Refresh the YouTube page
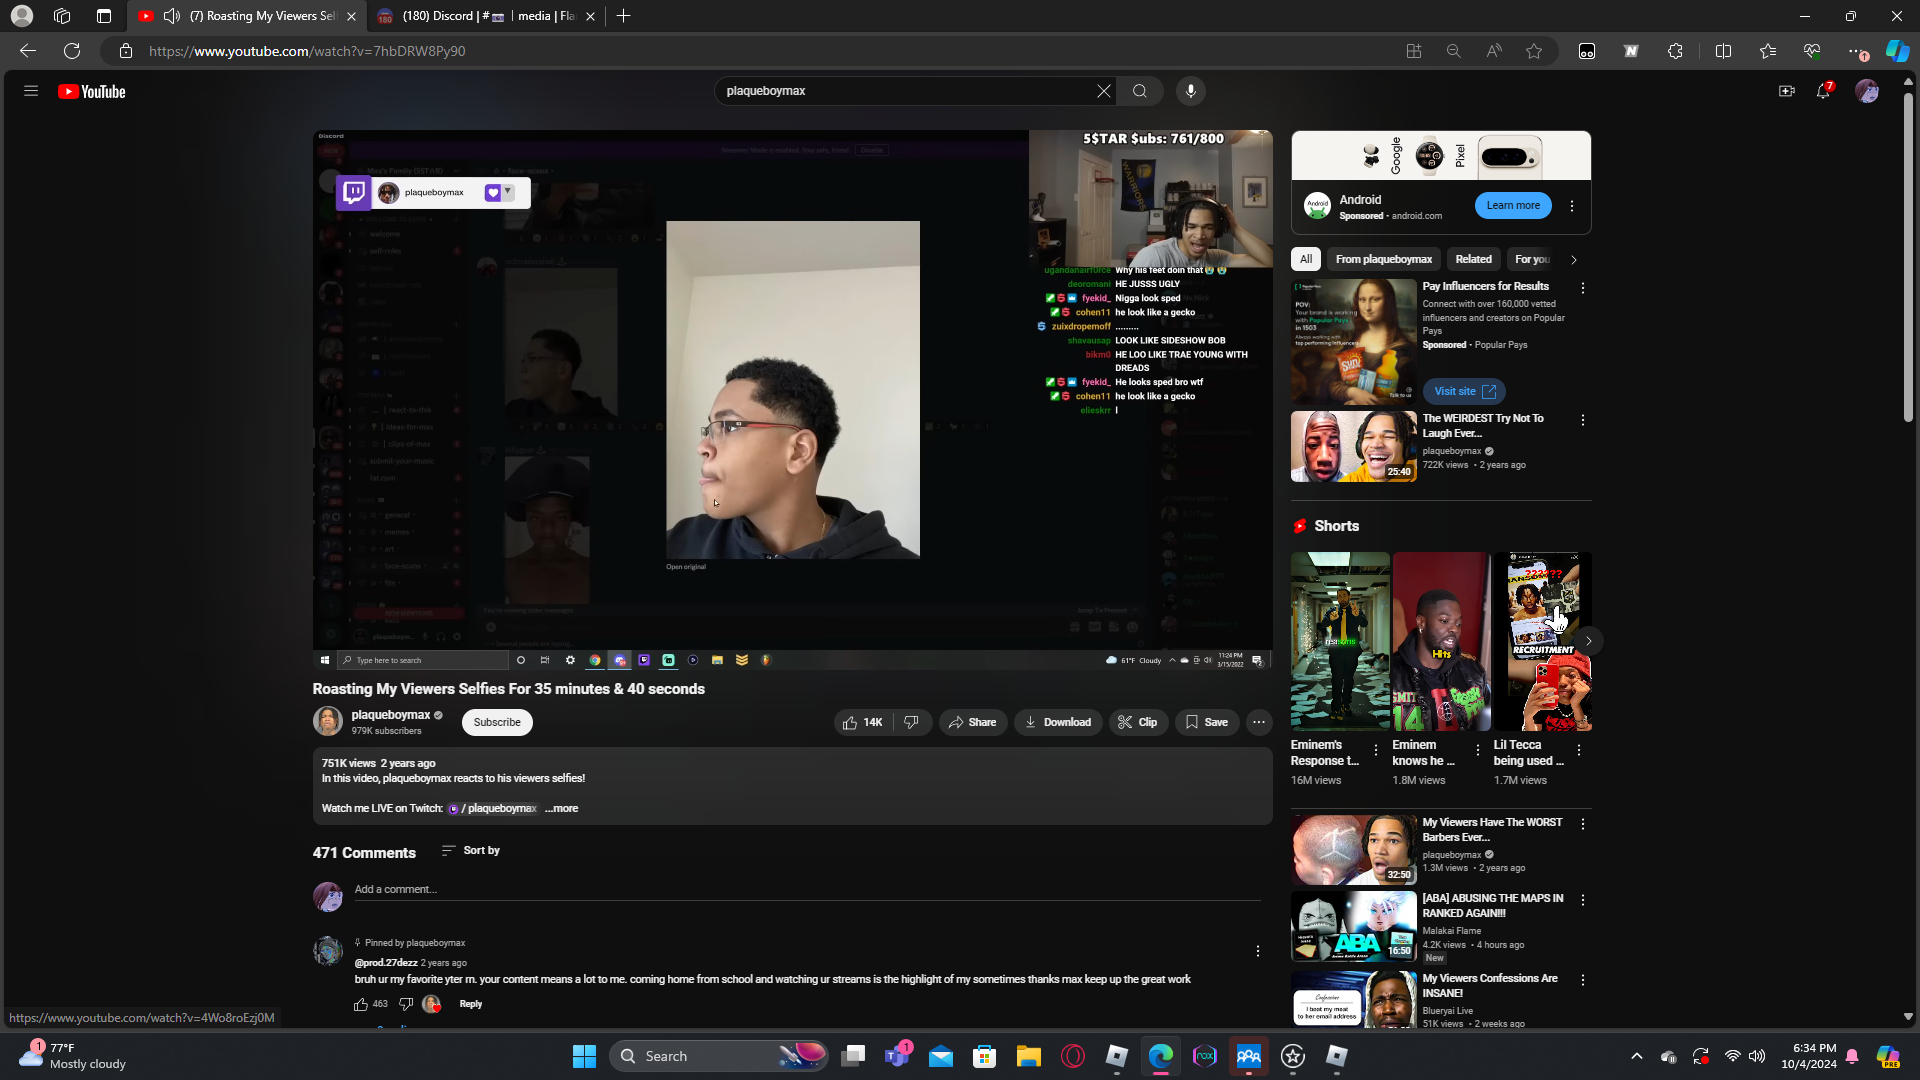The width and height of the screenshot is (1920, 1080). (x=72, y=51)
